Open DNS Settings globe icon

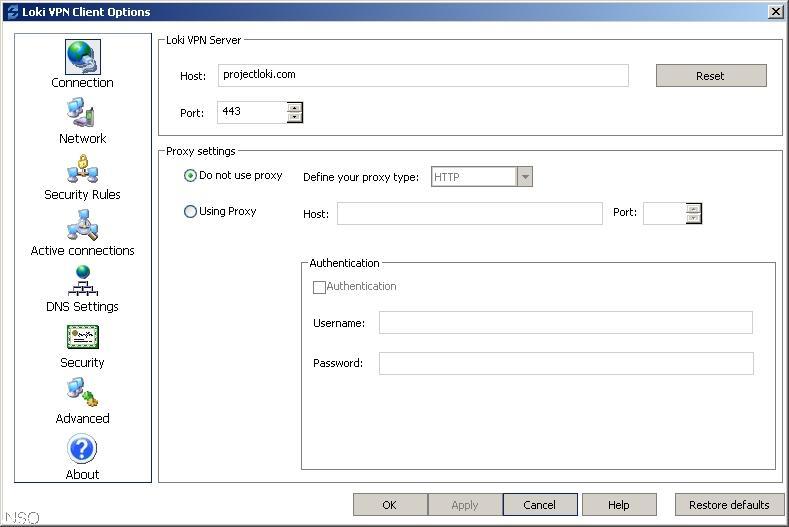[83, 280]
